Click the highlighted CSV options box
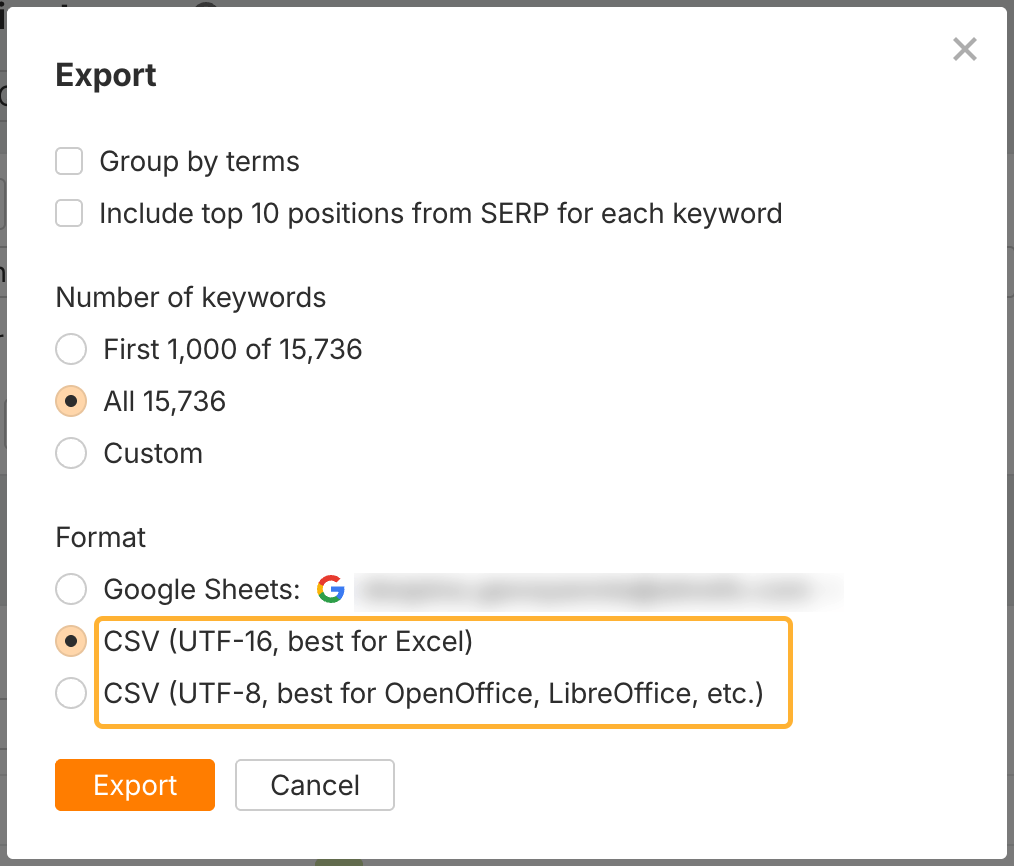This screenshot has height=866, width=1014. click(443, 672)
